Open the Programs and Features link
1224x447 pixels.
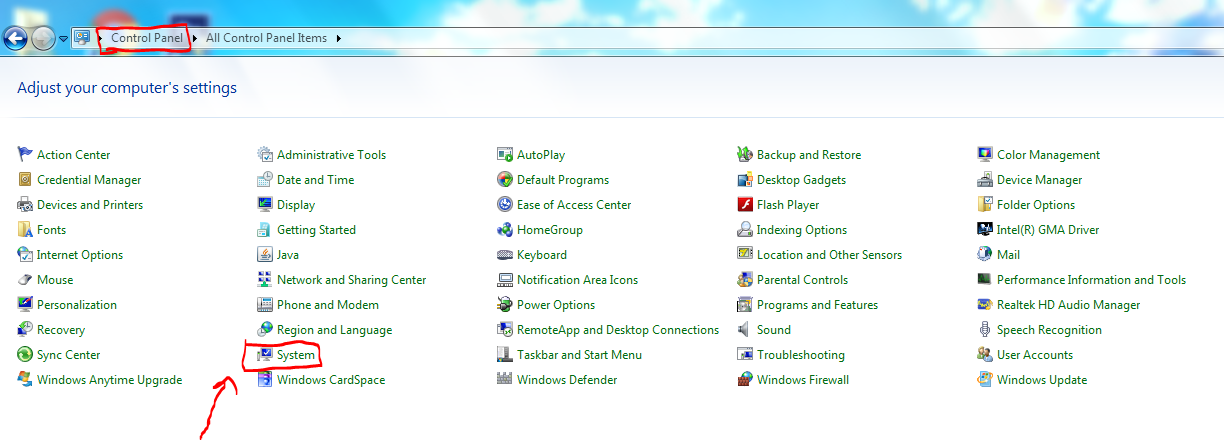click(x=817, y=305)
